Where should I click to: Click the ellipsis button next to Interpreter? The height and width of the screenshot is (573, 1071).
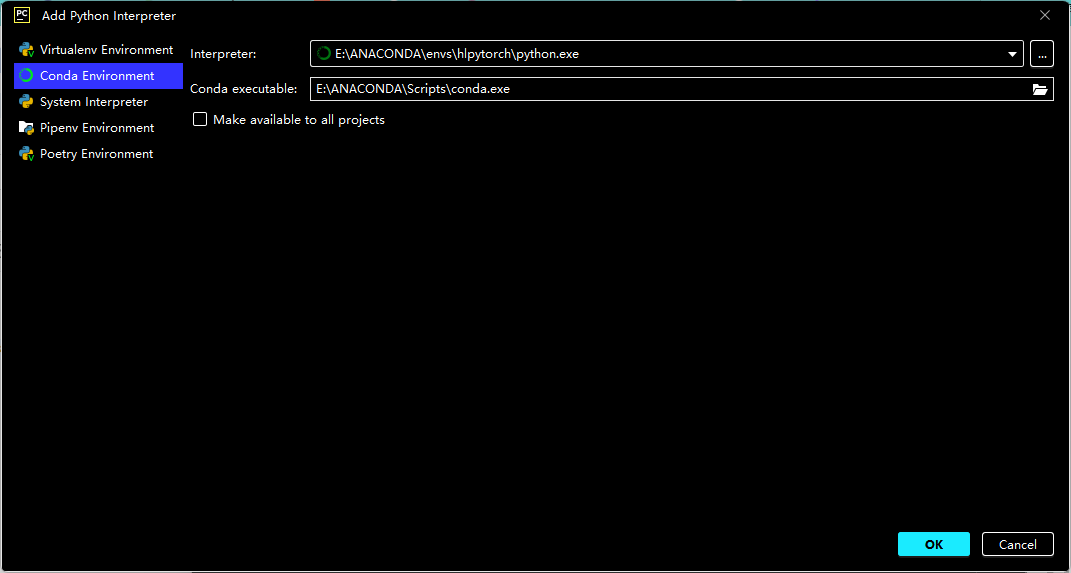pyautogui.click(x=1042, y=53)
